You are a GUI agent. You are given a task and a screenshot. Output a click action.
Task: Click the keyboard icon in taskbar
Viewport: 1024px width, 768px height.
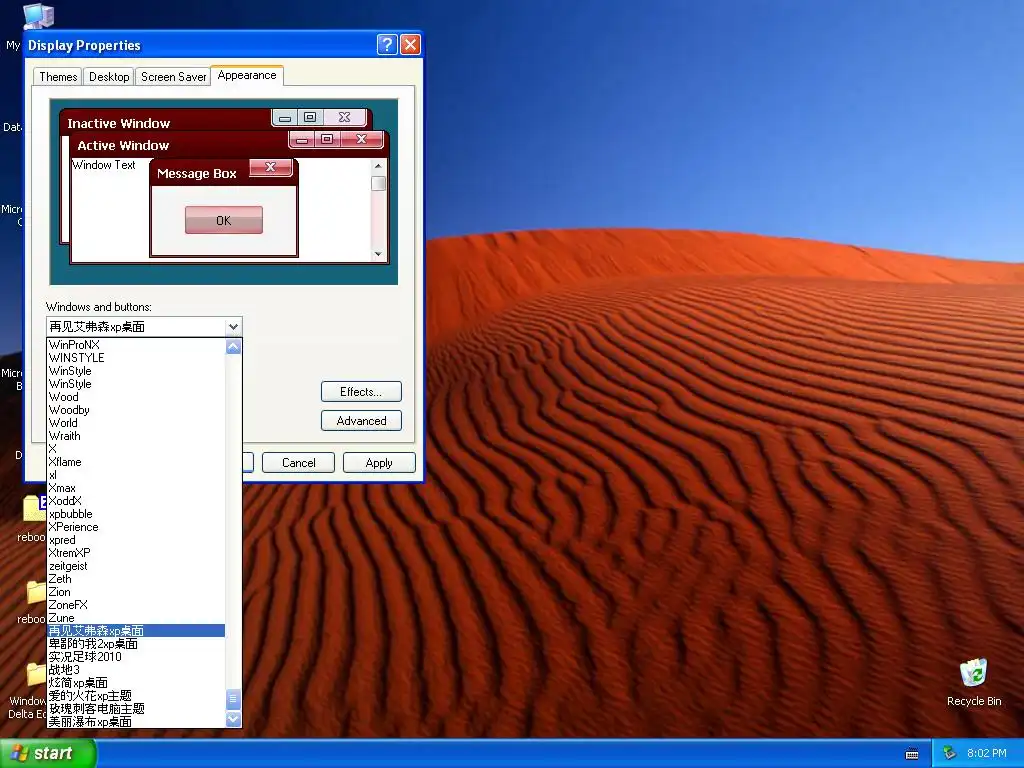pyautogui.click(x=912, y=754)
